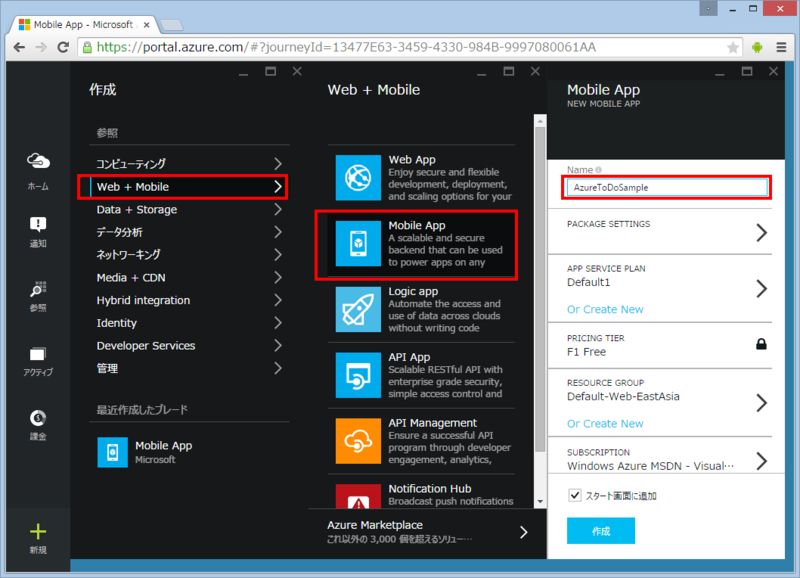Switch to the Mobile App browser tab
The image size is (800, 578).
coord(84,24)
